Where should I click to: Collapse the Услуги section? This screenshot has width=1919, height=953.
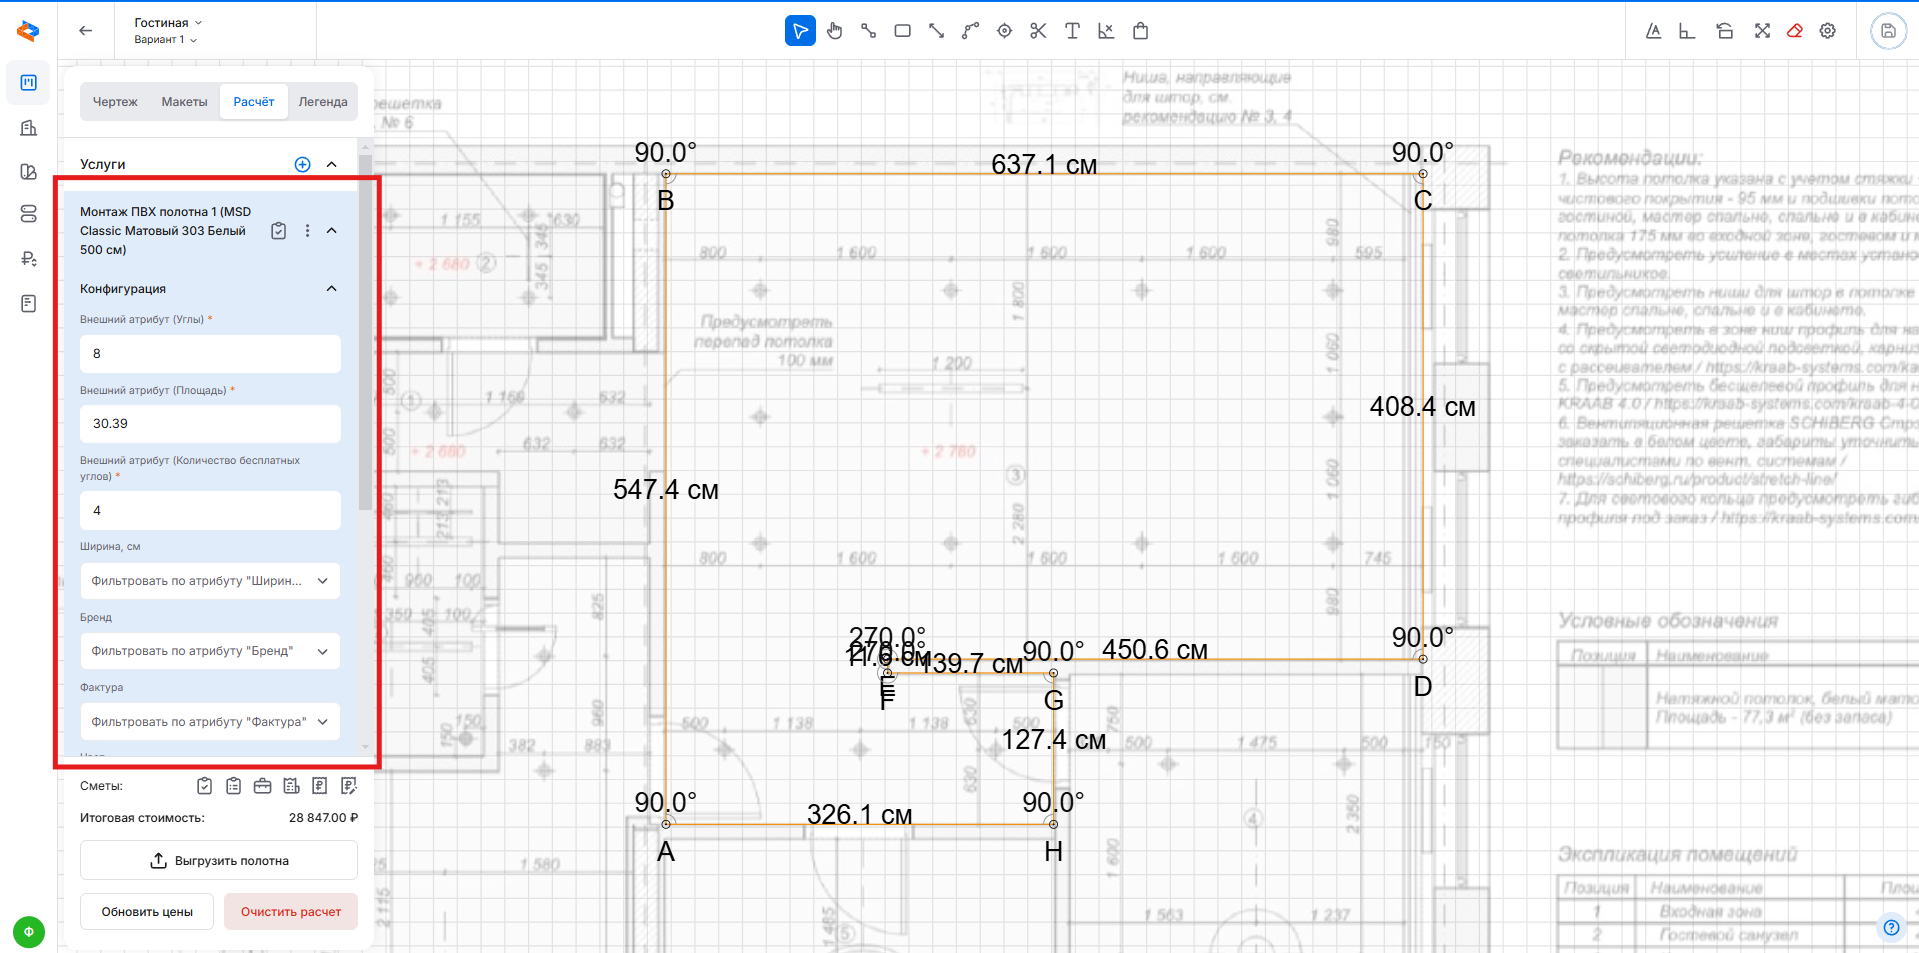(x=332, y=164)
